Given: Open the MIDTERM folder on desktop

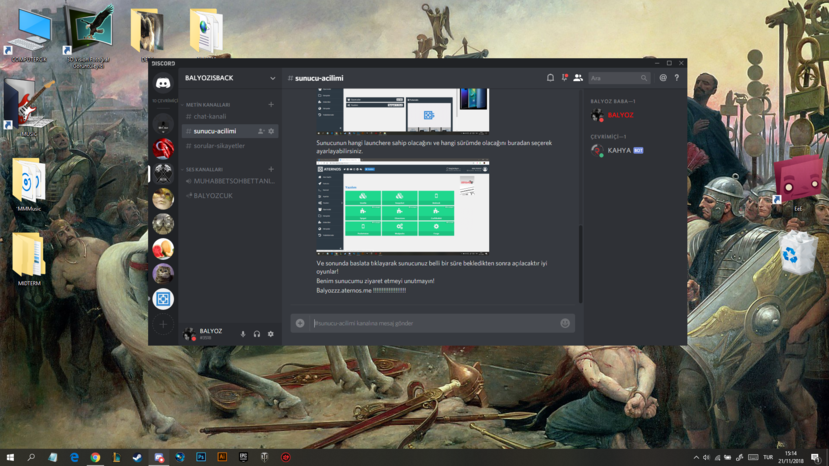Looking at the screenshot, I should pyautogui.click(x=29, y=260).
